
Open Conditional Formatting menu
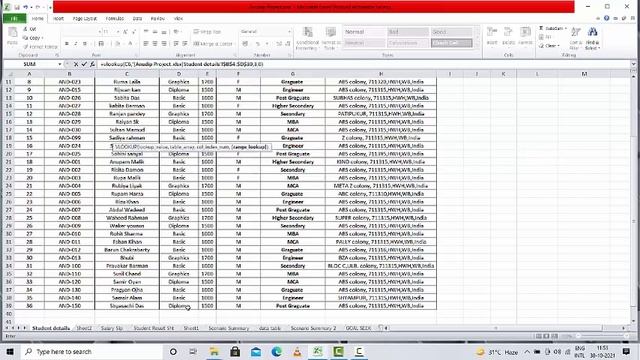pyautogui.click(x=307, y=39)
